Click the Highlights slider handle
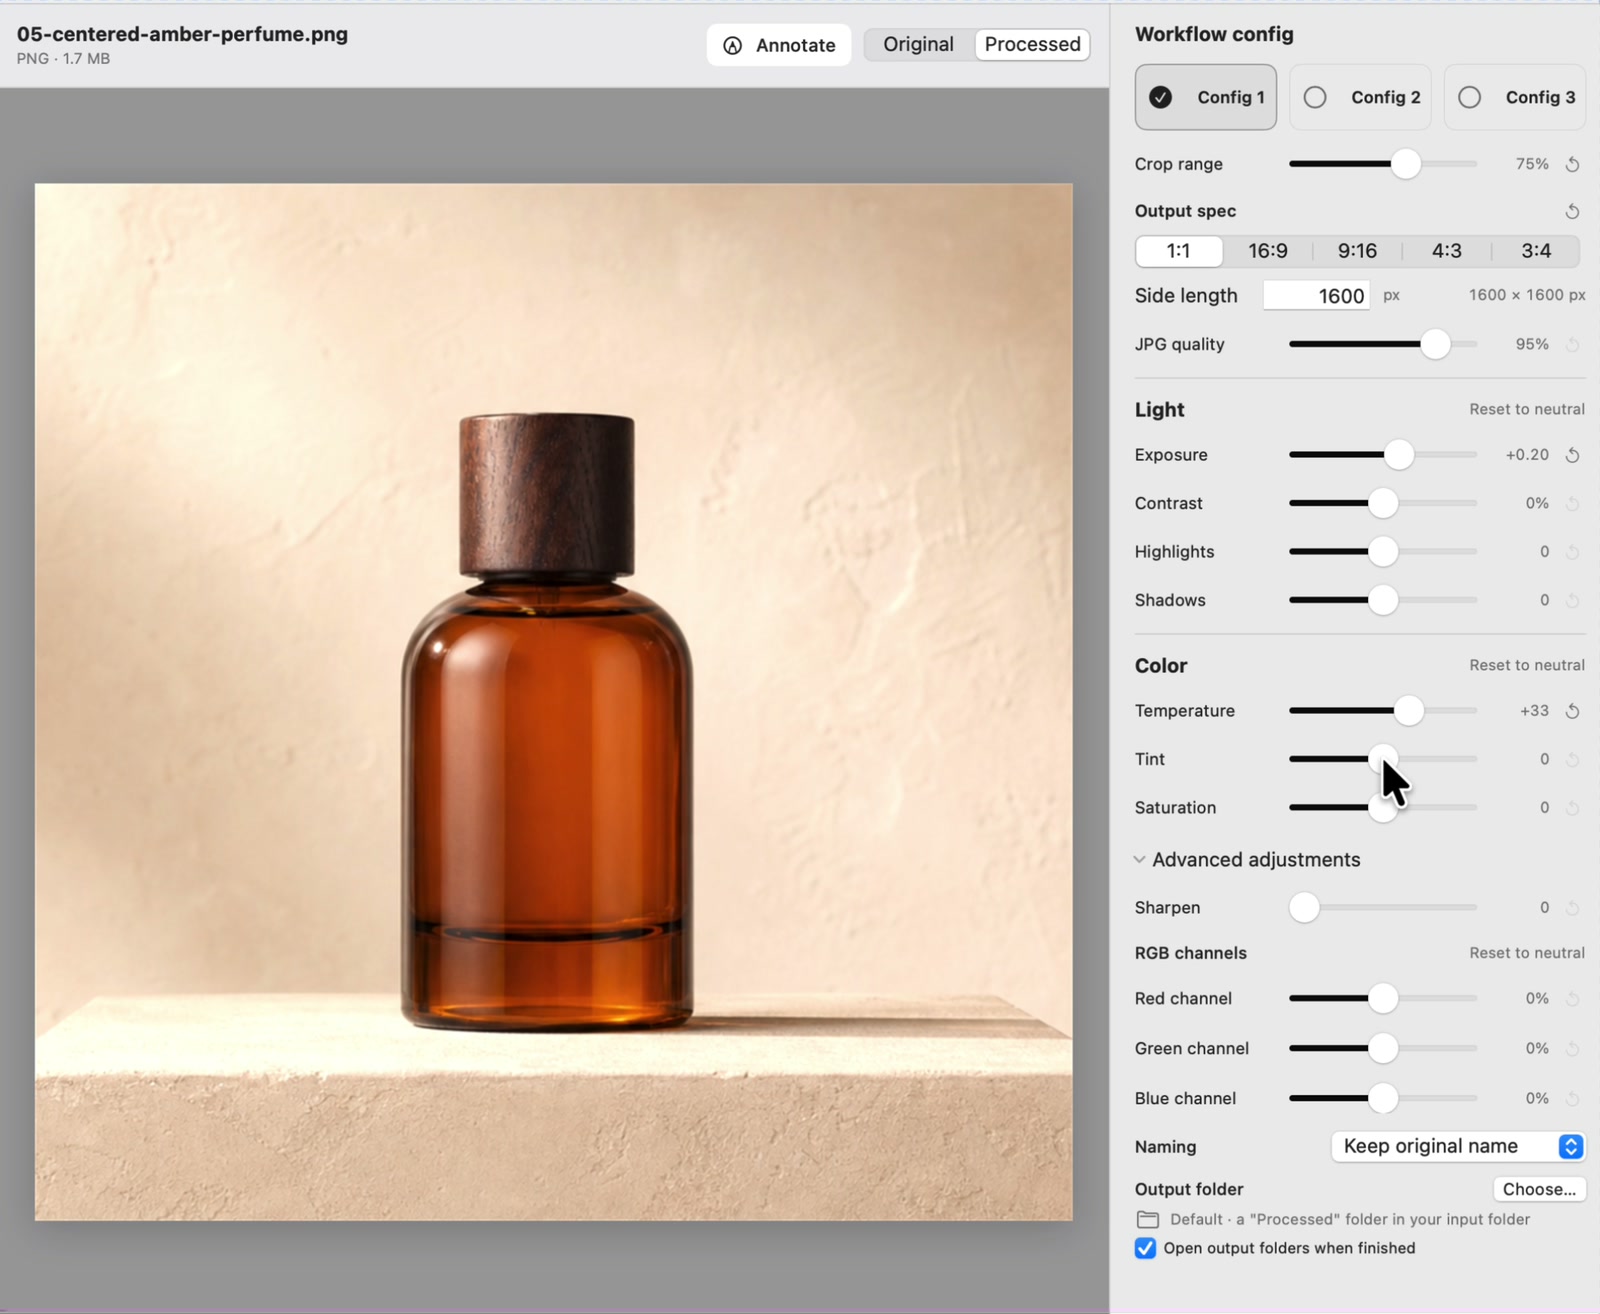 click(1383, 552)
